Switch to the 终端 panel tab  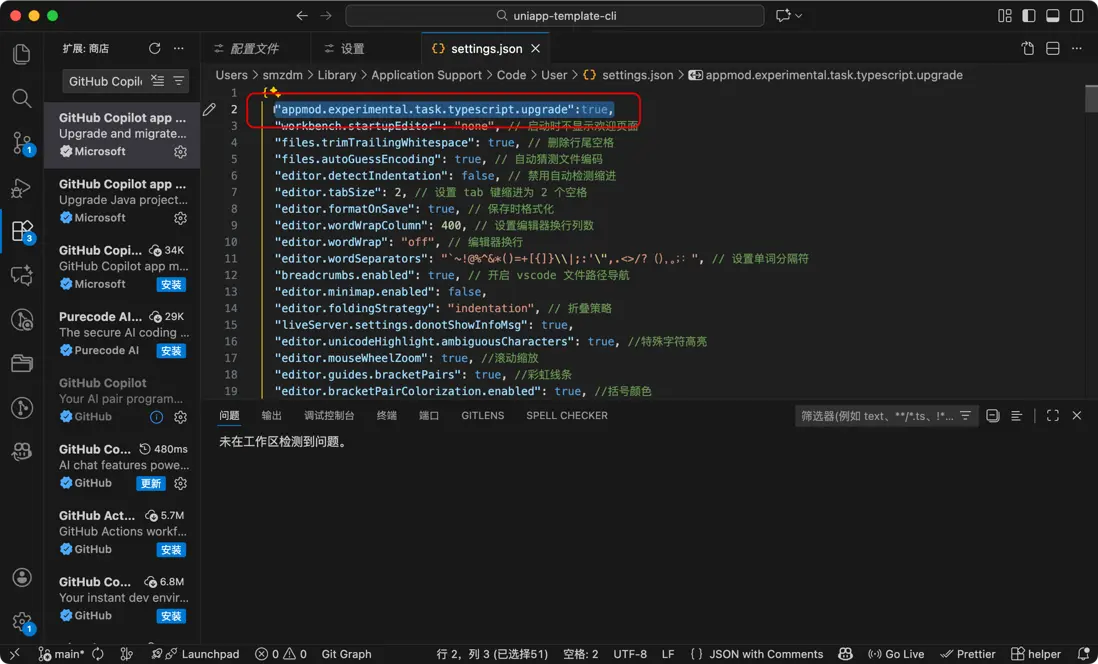[386, 415]
